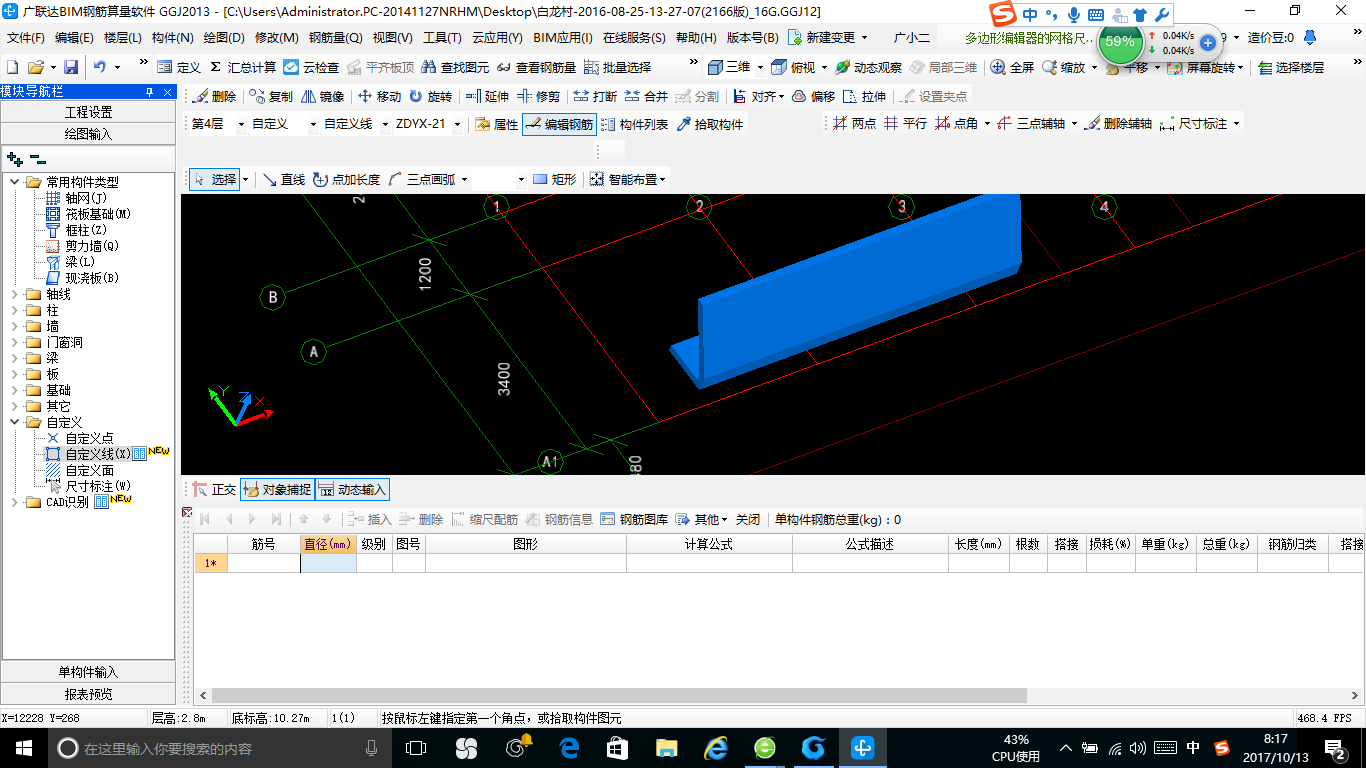Click 全屏 fullscreen zoom tool
Viewport: 1366px width, 768px height.
click(x=1012, y=67)
